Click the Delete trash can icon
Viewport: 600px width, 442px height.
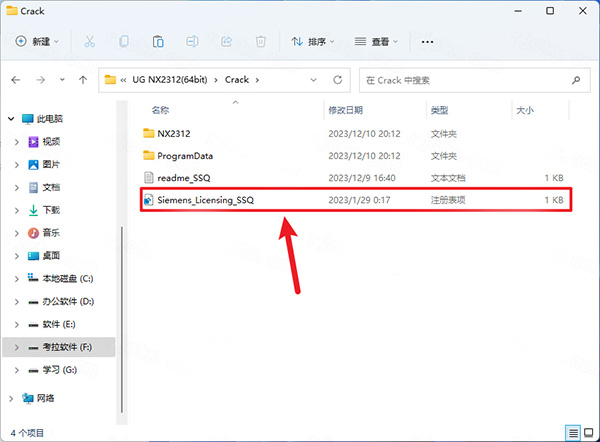[261, 41]
